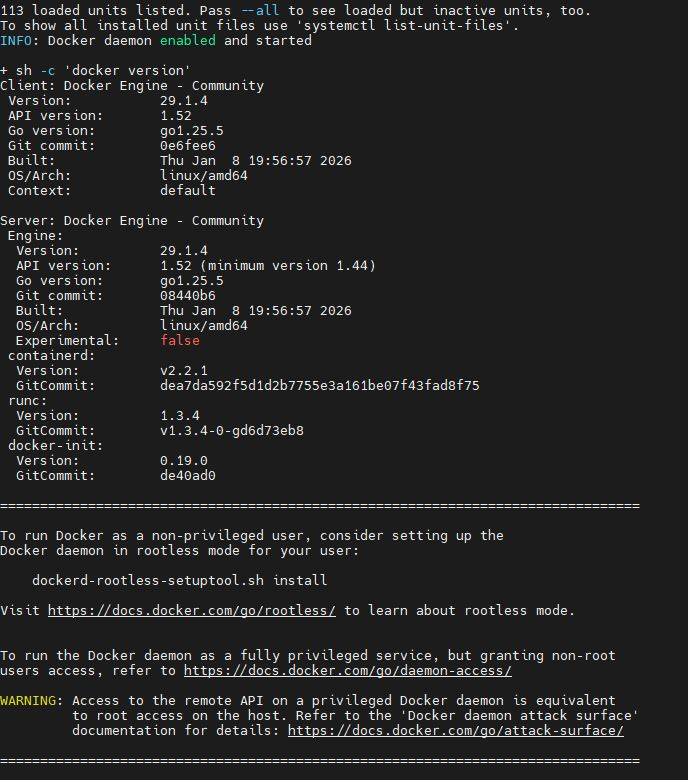Click the runc GitCommit v1.3.4-0-gd6d73eb8
This screenshot has width=688, height=780.
[x=231, y=430]
